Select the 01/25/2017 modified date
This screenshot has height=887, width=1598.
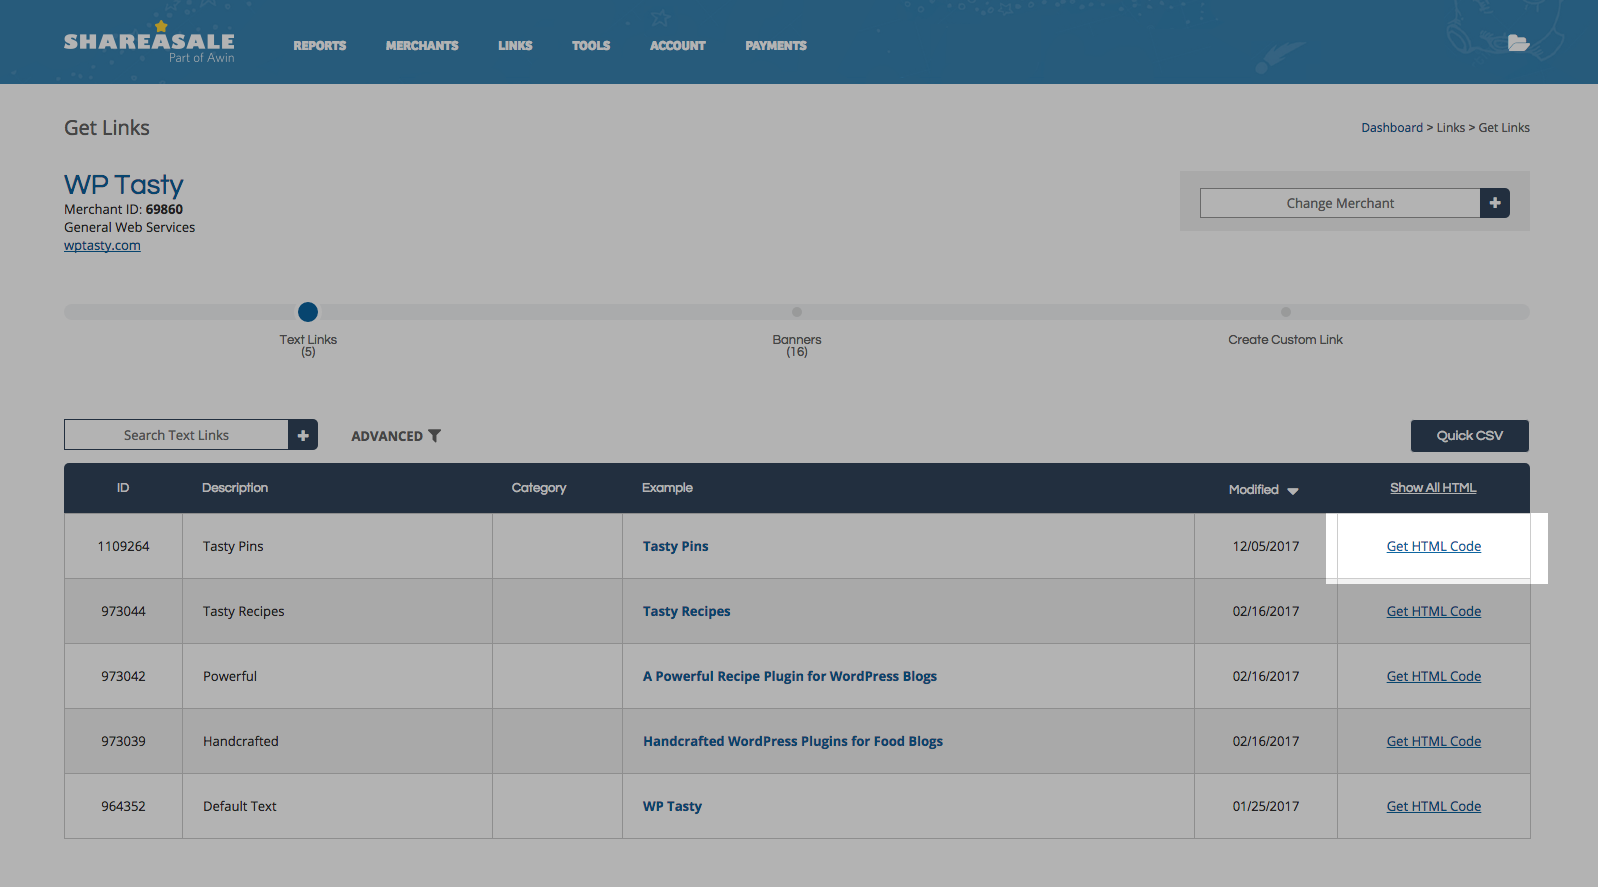point(1266,806)
